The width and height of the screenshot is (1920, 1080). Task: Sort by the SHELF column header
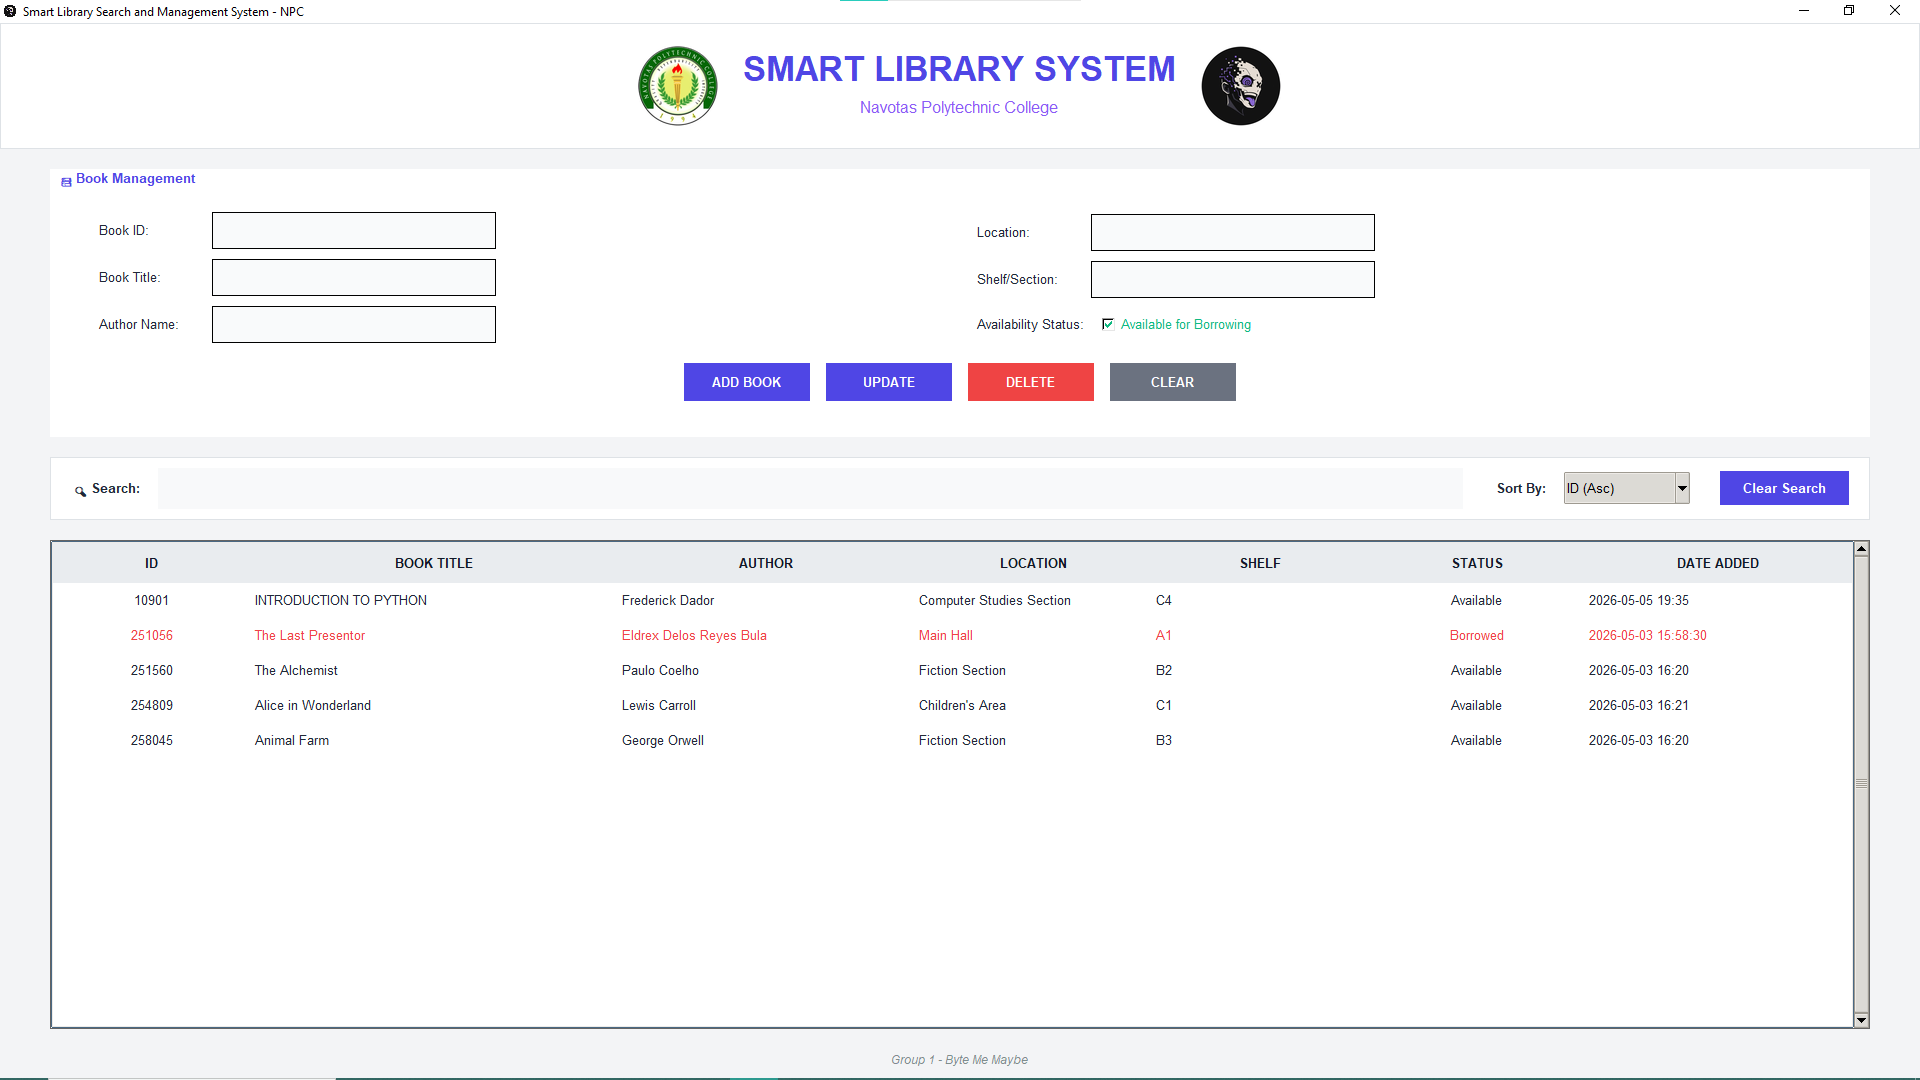pyautogui.click(x=1260, y=563)
